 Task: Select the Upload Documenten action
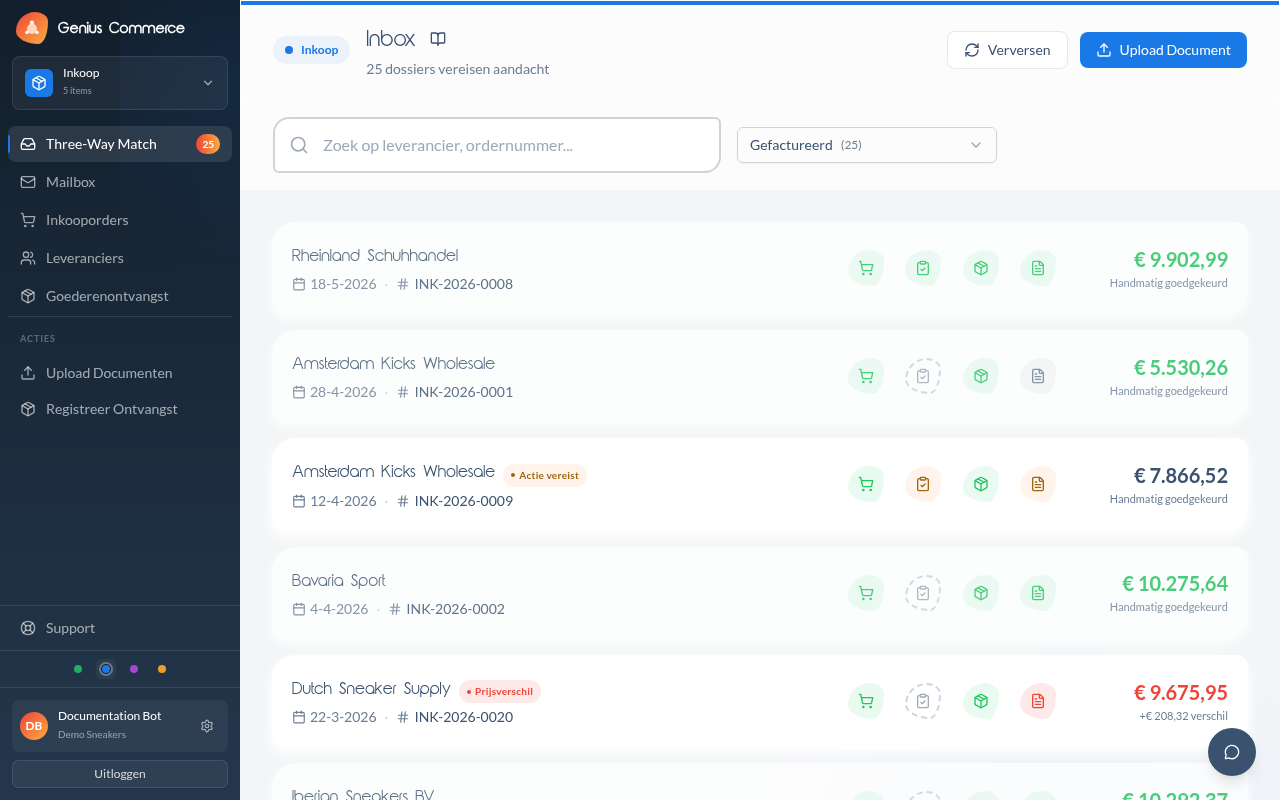tap(120, 373)
